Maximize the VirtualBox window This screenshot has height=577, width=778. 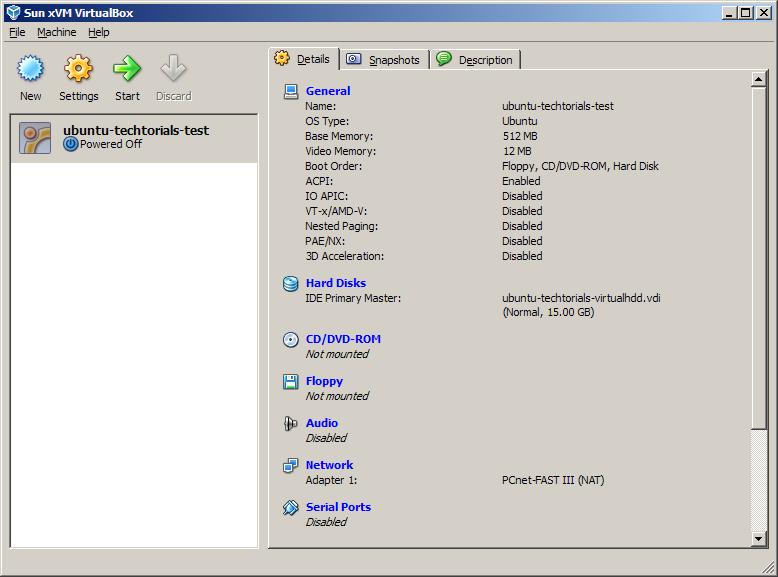[x=745, y=12]
